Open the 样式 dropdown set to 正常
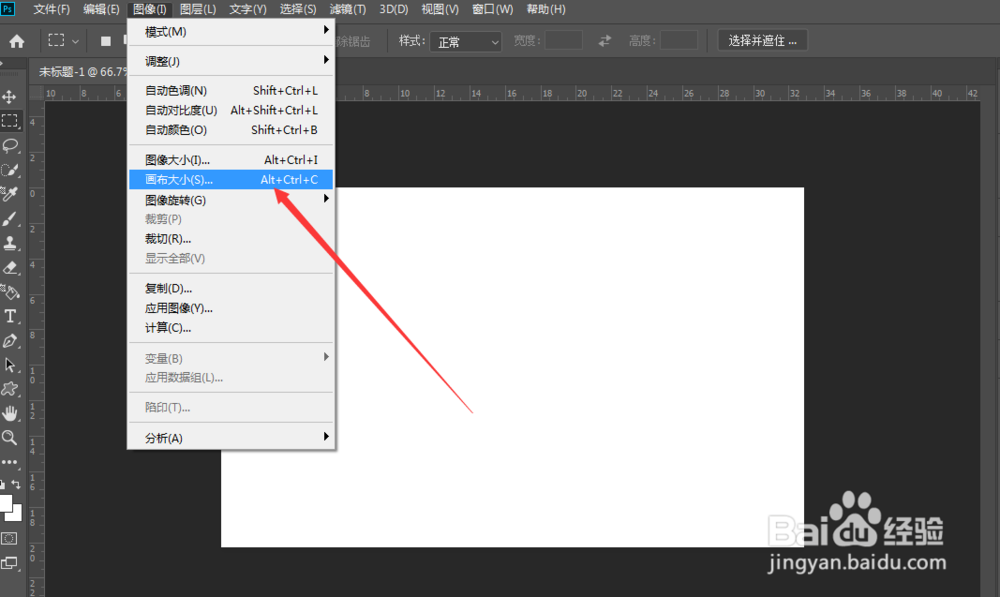The width and height of the screenshot is (1000, 597). 466,41
